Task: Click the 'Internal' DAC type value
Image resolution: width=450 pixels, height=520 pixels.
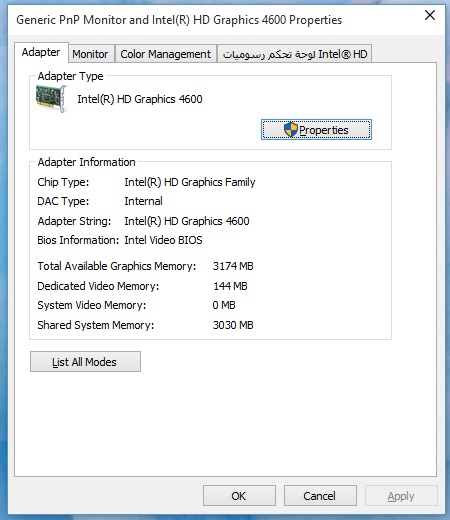Action: [144, 201]
